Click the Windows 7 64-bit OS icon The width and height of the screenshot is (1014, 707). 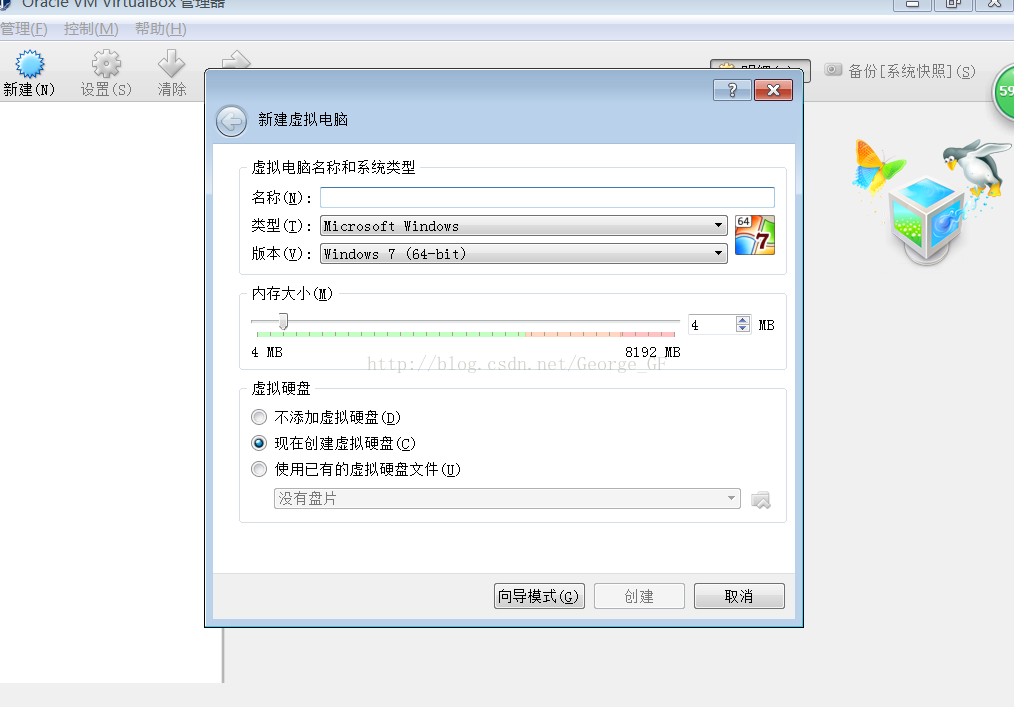tap(755, 235)
